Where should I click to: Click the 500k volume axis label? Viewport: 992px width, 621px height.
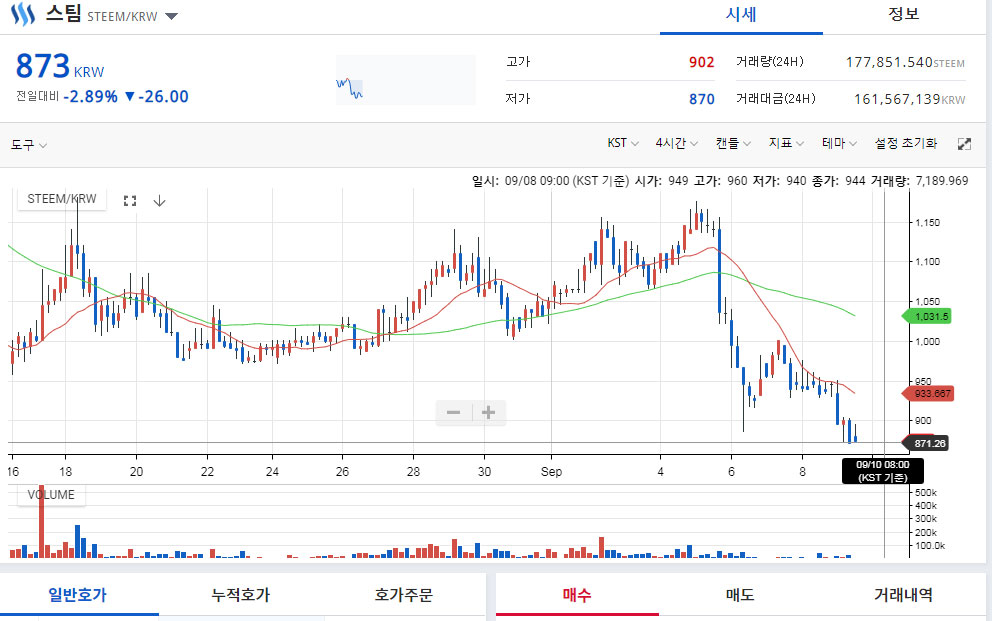926,493
